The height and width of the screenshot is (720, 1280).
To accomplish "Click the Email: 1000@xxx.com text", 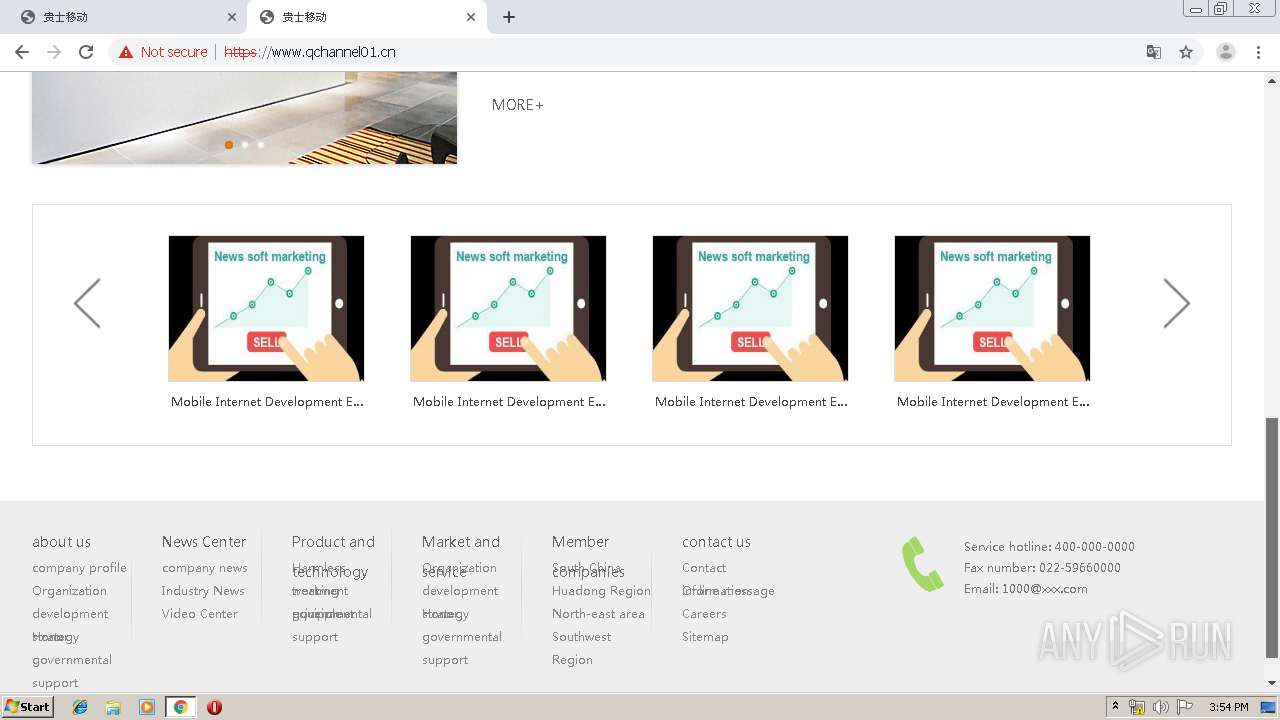I will coord(1026,589).
